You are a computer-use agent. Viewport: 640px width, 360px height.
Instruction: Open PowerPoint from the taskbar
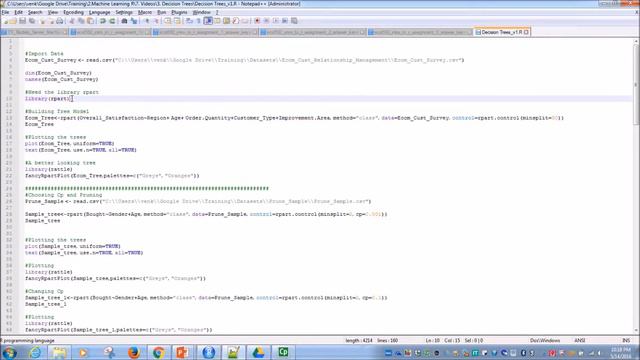click(182, 352)
